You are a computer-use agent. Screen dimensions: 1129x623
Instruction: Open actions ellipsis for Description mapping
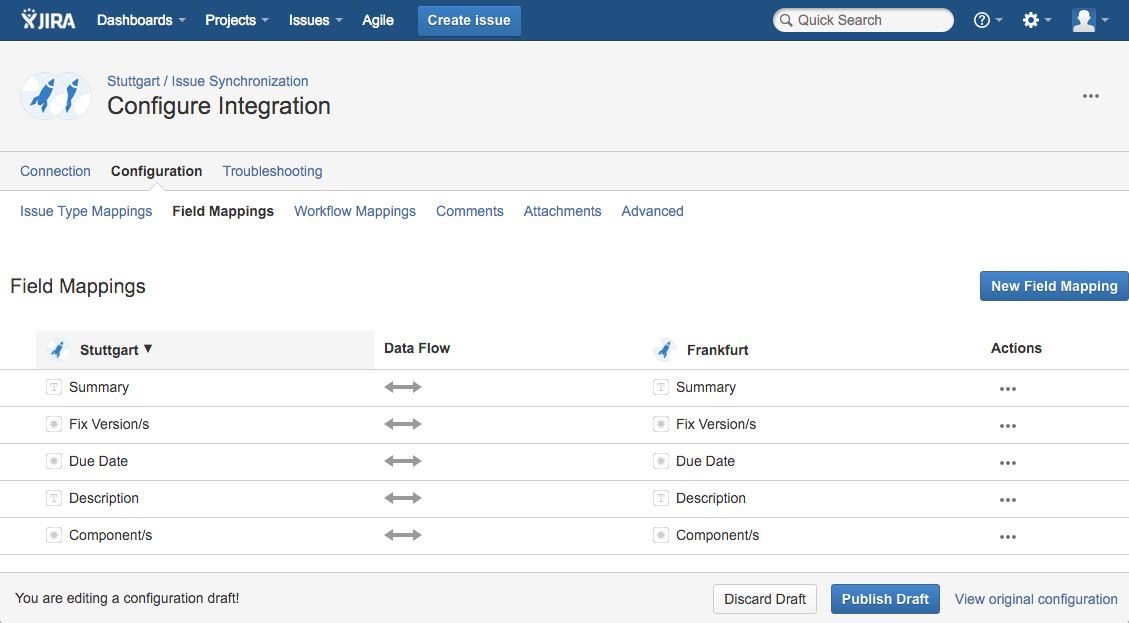click(x=1007, y=500)
